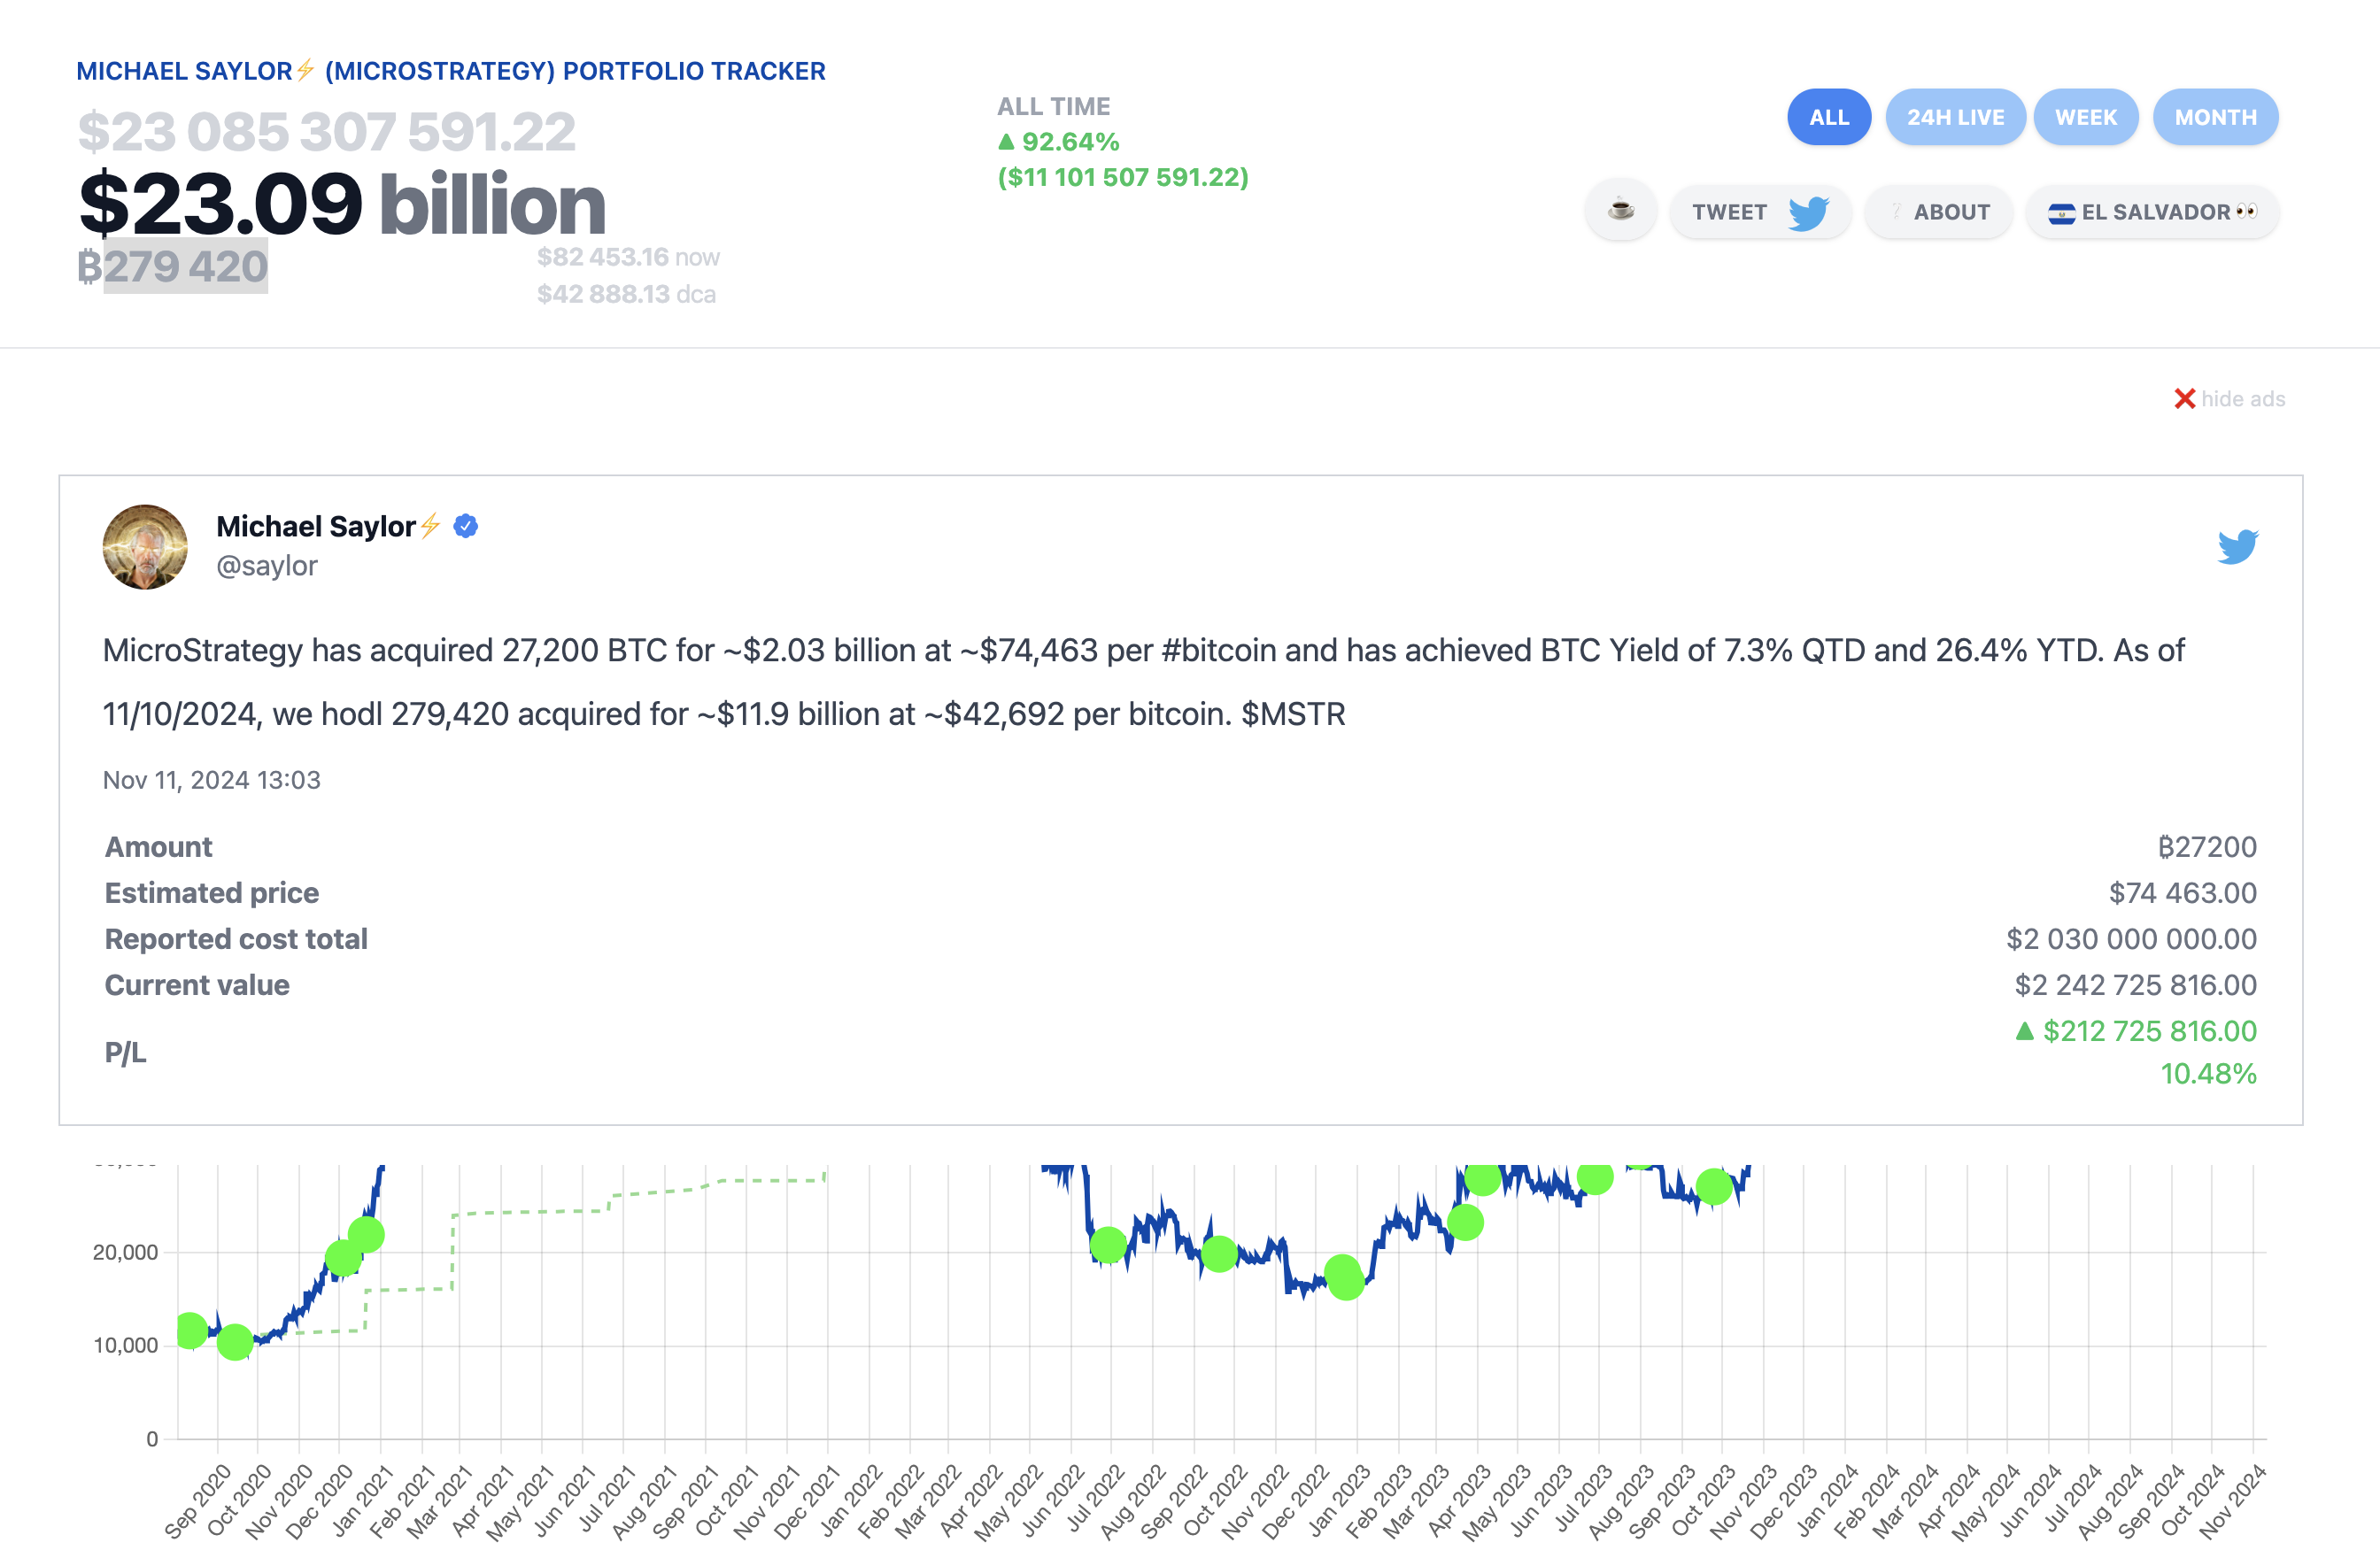Click the @saylor handle
2380x1558 pixels.
267,566
